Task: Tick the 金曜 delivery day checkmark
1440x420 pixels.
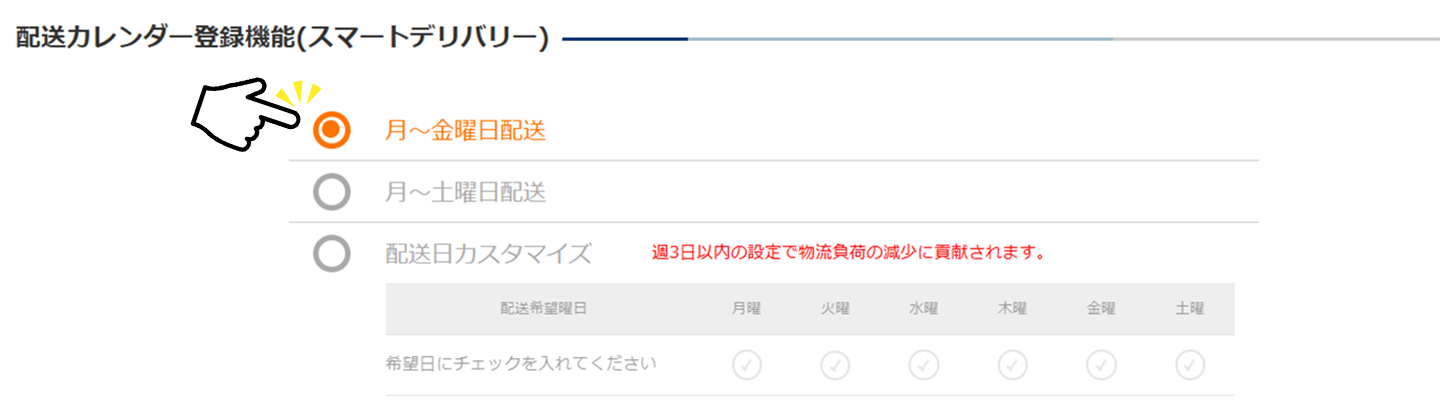Action: point(1101,366)
